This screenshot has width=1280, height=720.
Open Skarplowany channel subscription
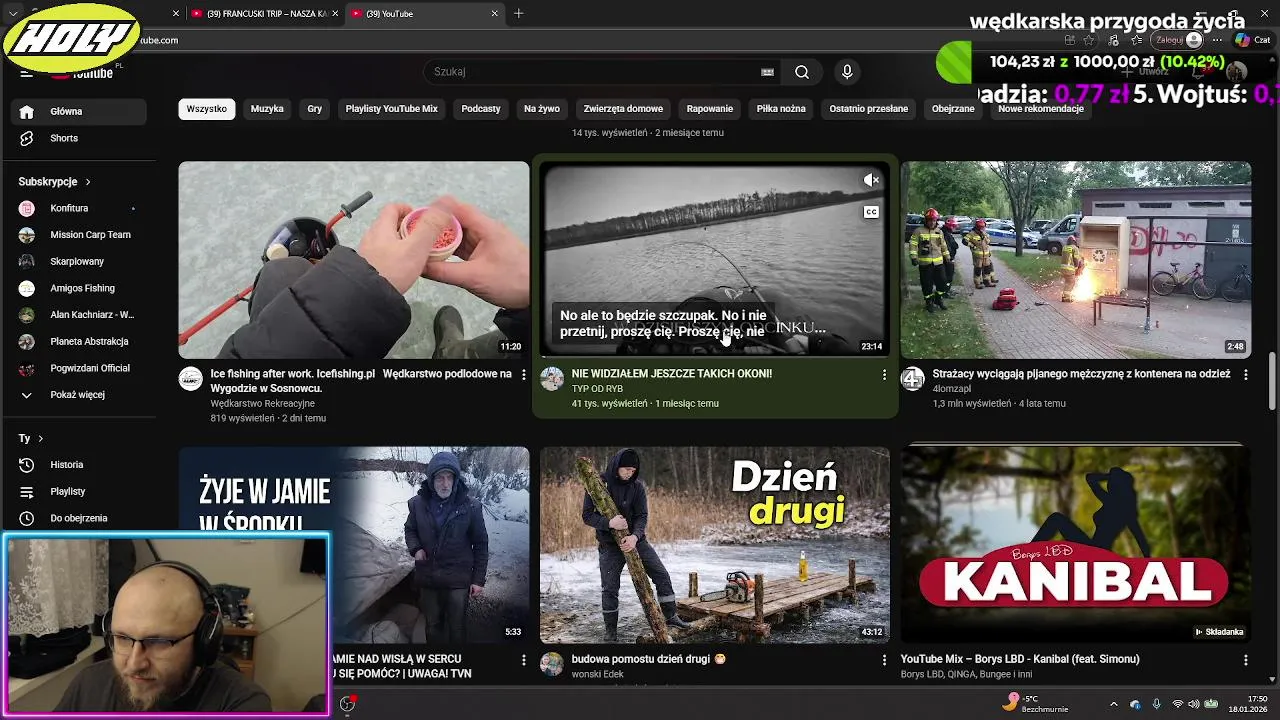coord(80,261)
